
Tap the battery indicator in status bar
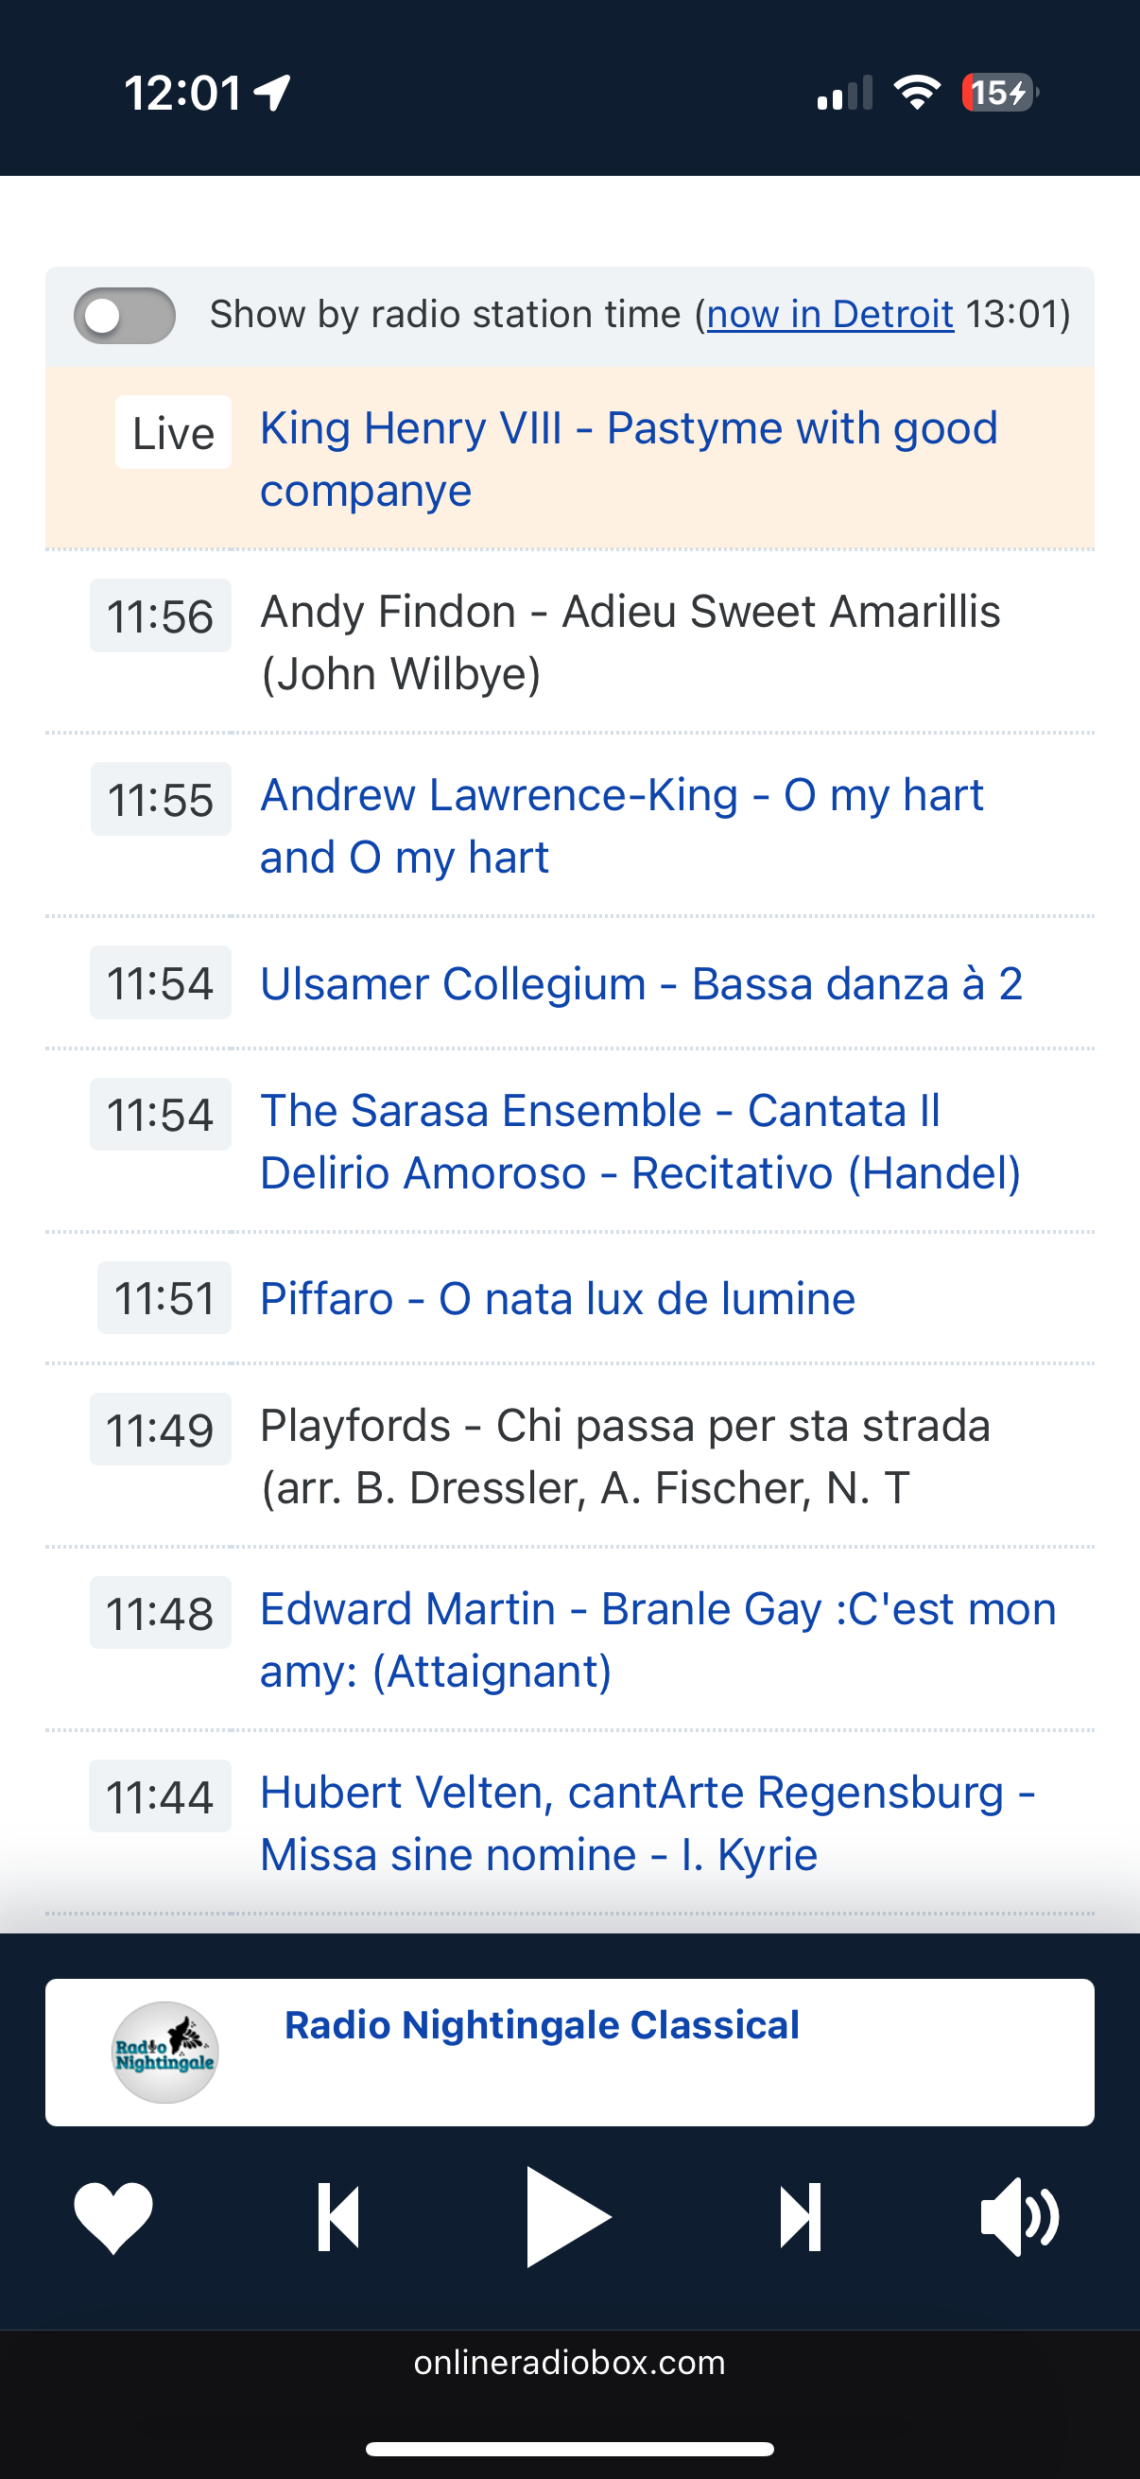[x=999, y=93]
